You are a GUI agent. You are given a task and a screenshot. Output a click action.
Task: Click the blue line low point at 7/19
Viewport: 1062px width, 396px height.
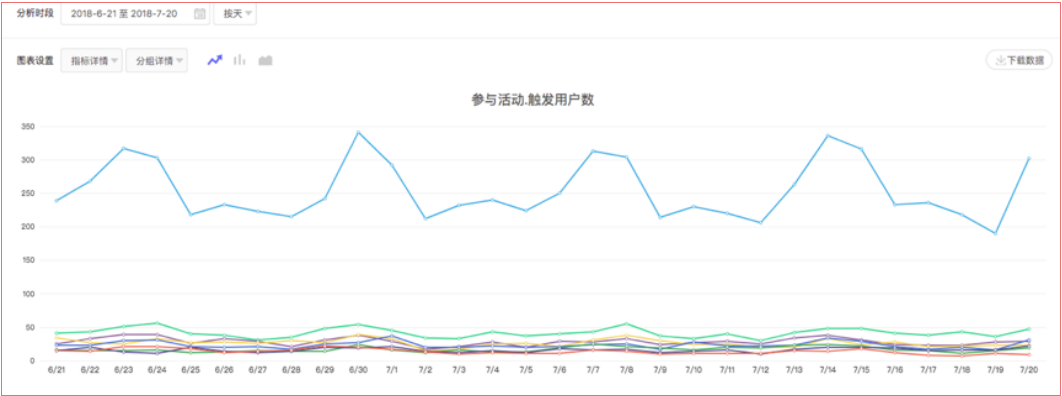tap(995, 234)
